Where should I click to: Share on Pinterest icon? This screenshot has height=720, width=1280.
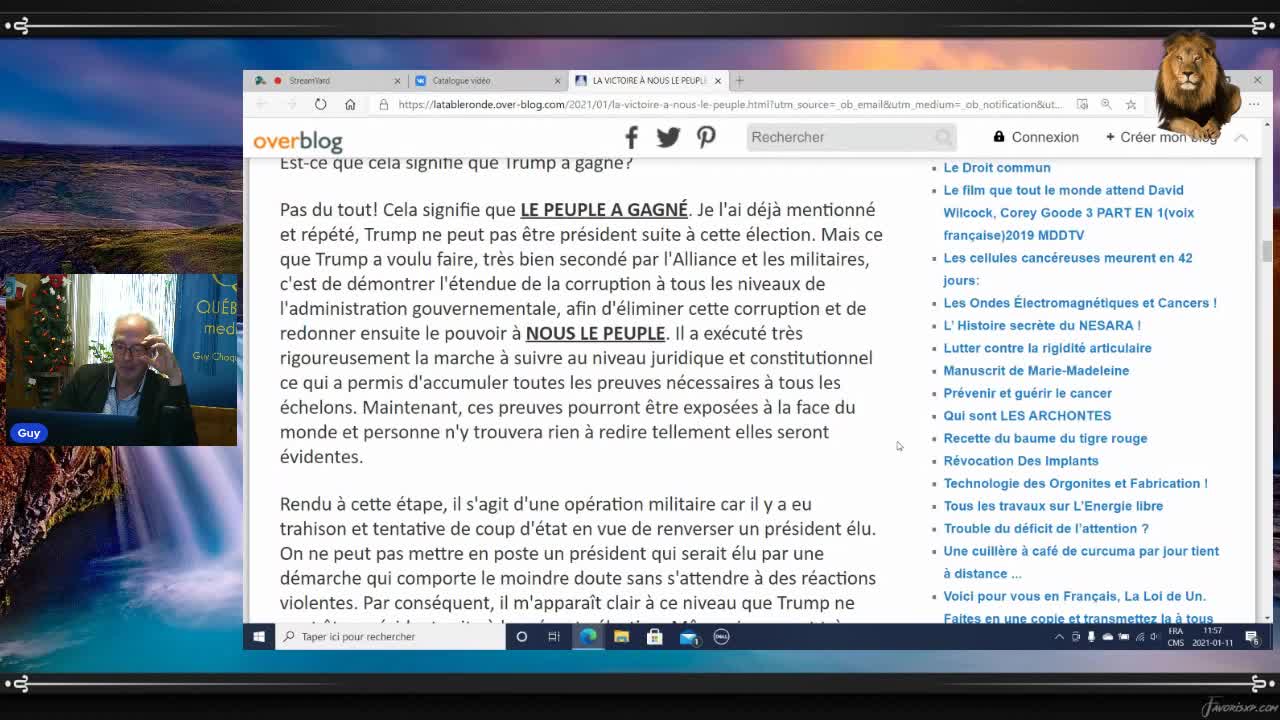coord(706,137)
